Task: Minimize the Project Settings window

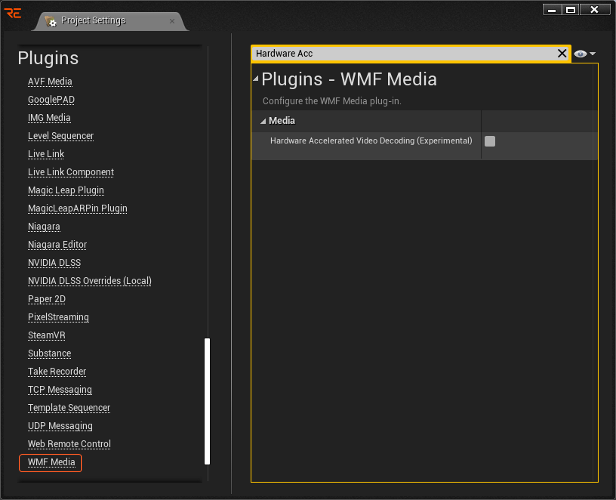Action: tap(551, 9)
